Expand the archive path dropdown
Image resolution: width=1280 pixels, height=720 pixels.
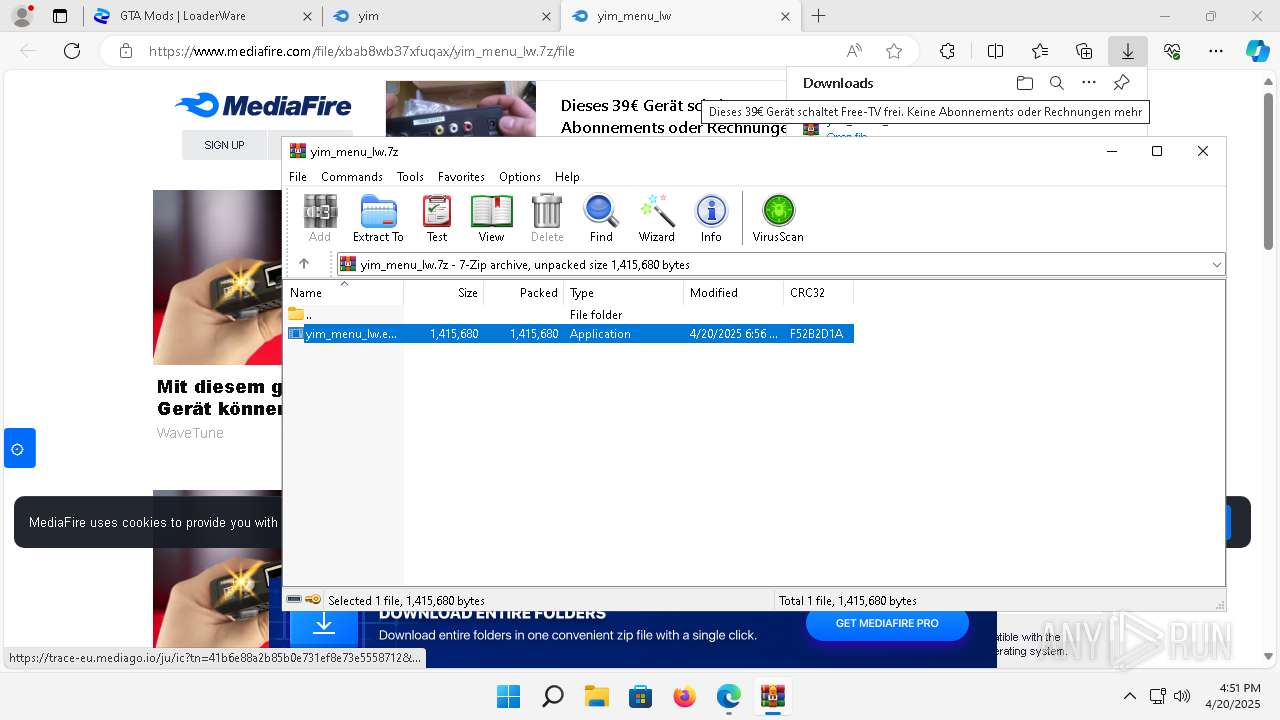click(1216, 265)
